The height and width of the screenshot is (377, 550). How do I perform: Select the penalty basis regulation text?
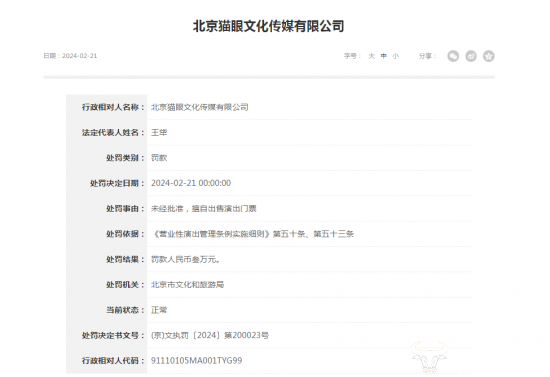pyautogui.click(x=253, y=234)
